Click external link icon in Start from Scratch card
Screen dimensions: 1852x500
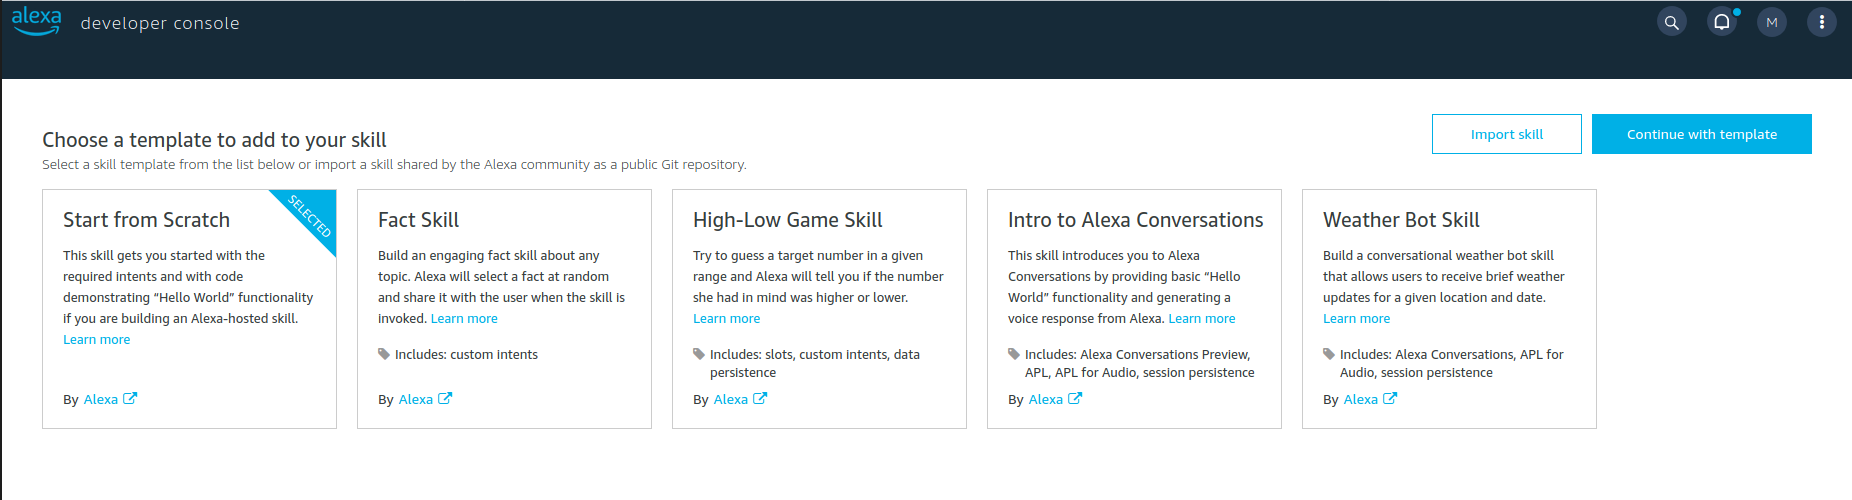130,398
